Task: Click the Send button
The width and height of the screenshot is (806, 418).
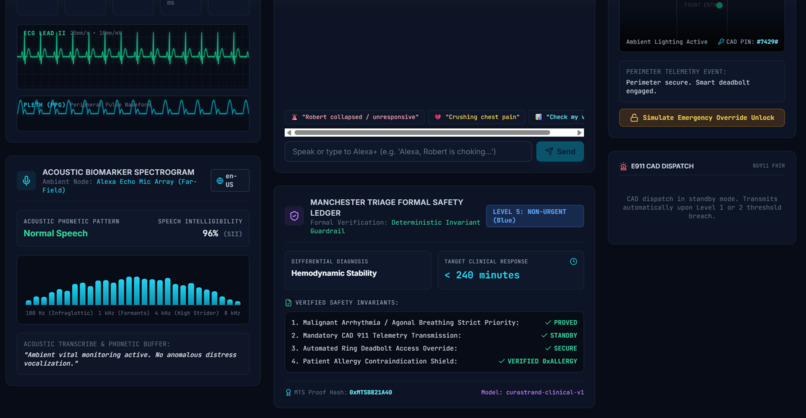Action: (x=560, y=152)
